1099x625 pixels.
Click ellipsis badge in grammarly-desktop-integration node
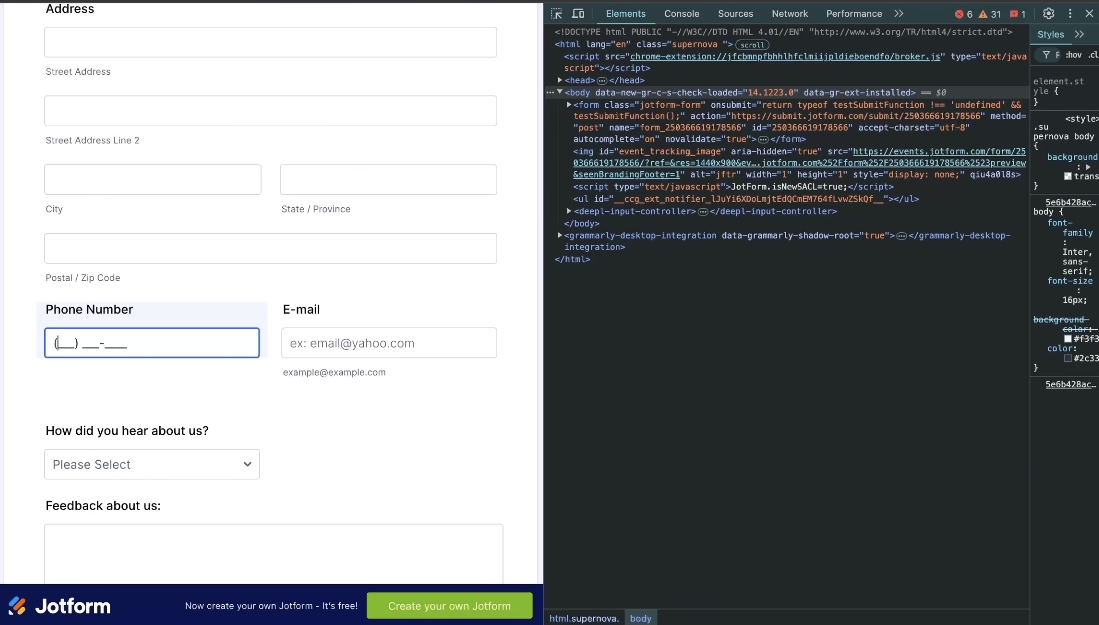tap(901, 236)
